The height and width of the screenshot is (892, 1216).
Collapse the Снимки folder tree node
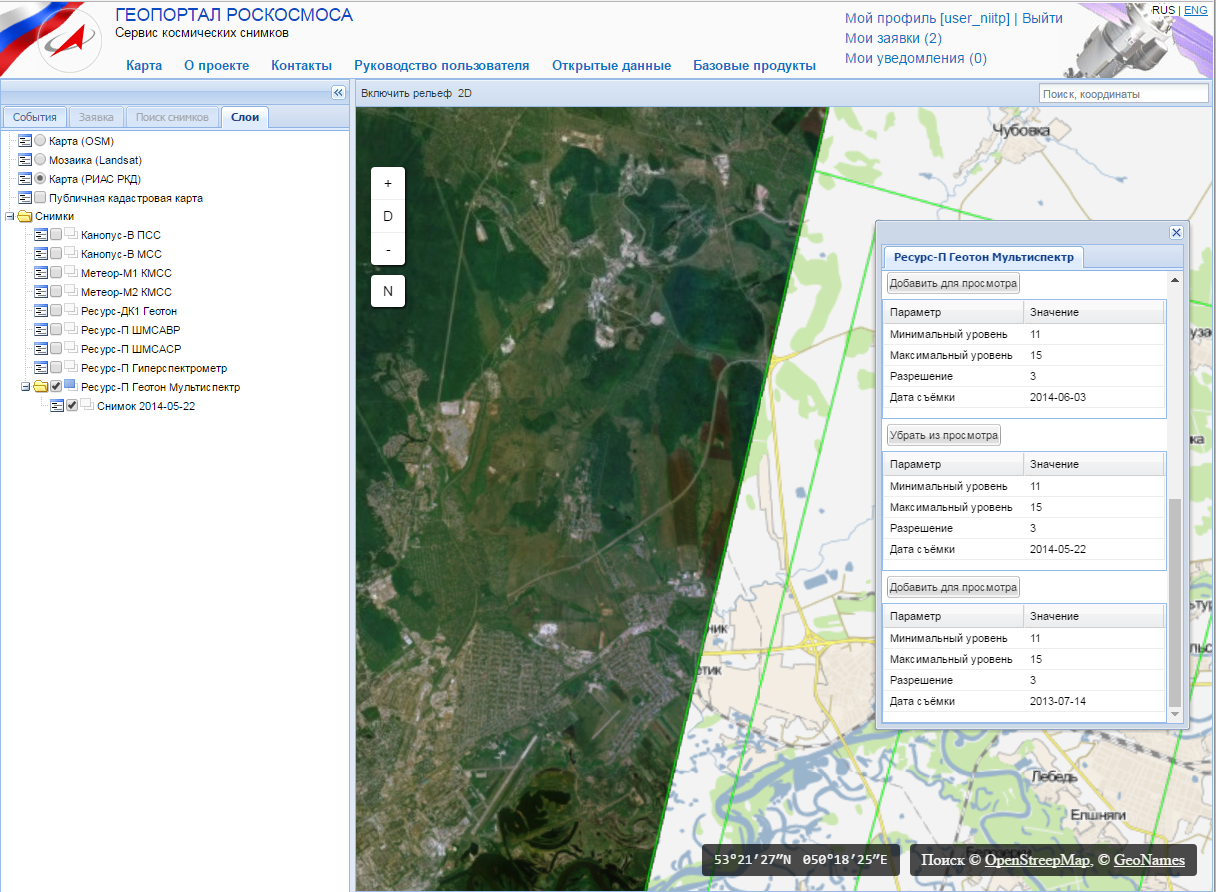pos(10,216)
